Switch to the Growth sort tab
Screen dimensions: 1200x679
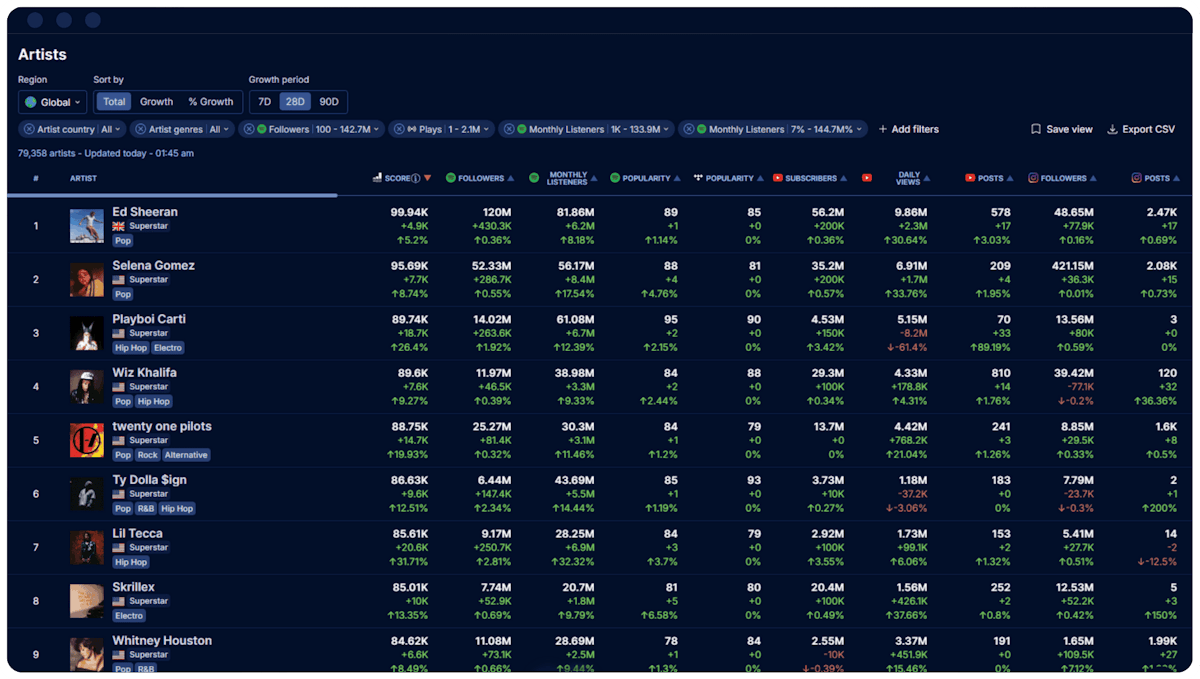pos(156,102)
